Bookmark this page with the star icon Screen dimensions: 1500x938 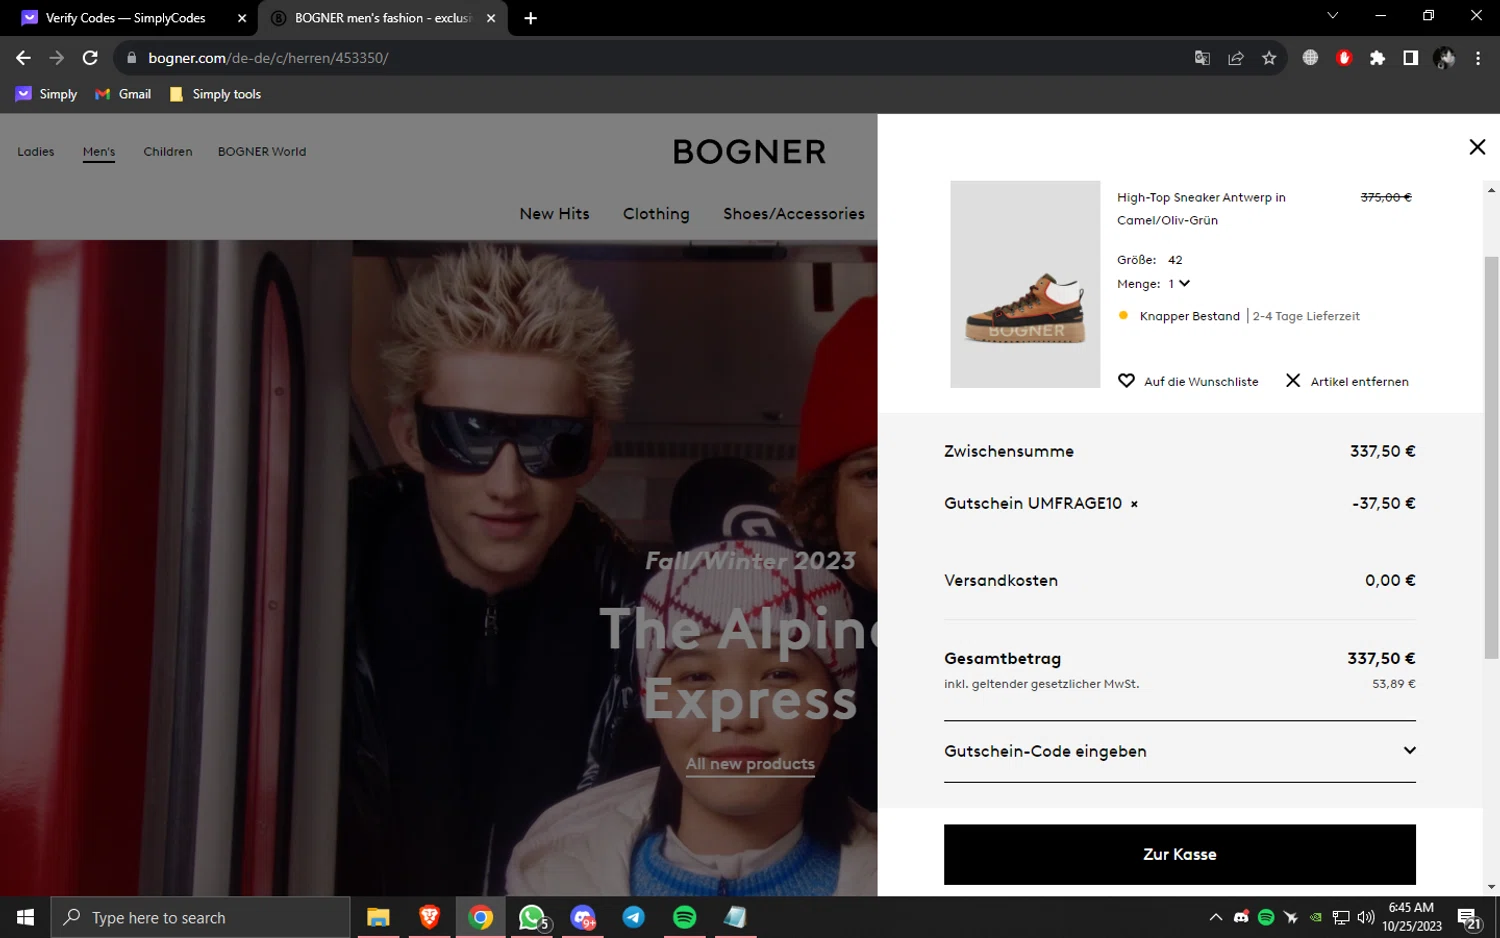(x=1269, y=58)
